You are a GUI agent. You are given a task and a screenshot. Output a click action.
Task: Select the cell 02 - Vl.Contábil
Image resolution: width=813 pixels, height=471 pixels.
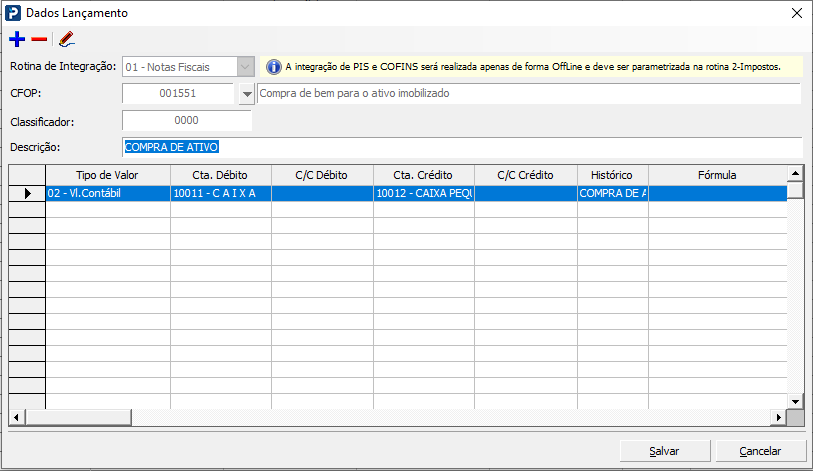click(x=108, y=193)
